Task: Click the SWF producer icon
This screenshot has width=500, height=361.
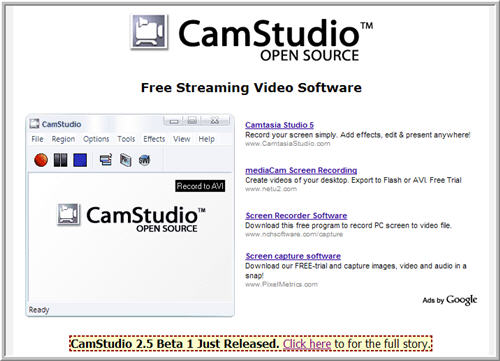Action: [144, 160]
